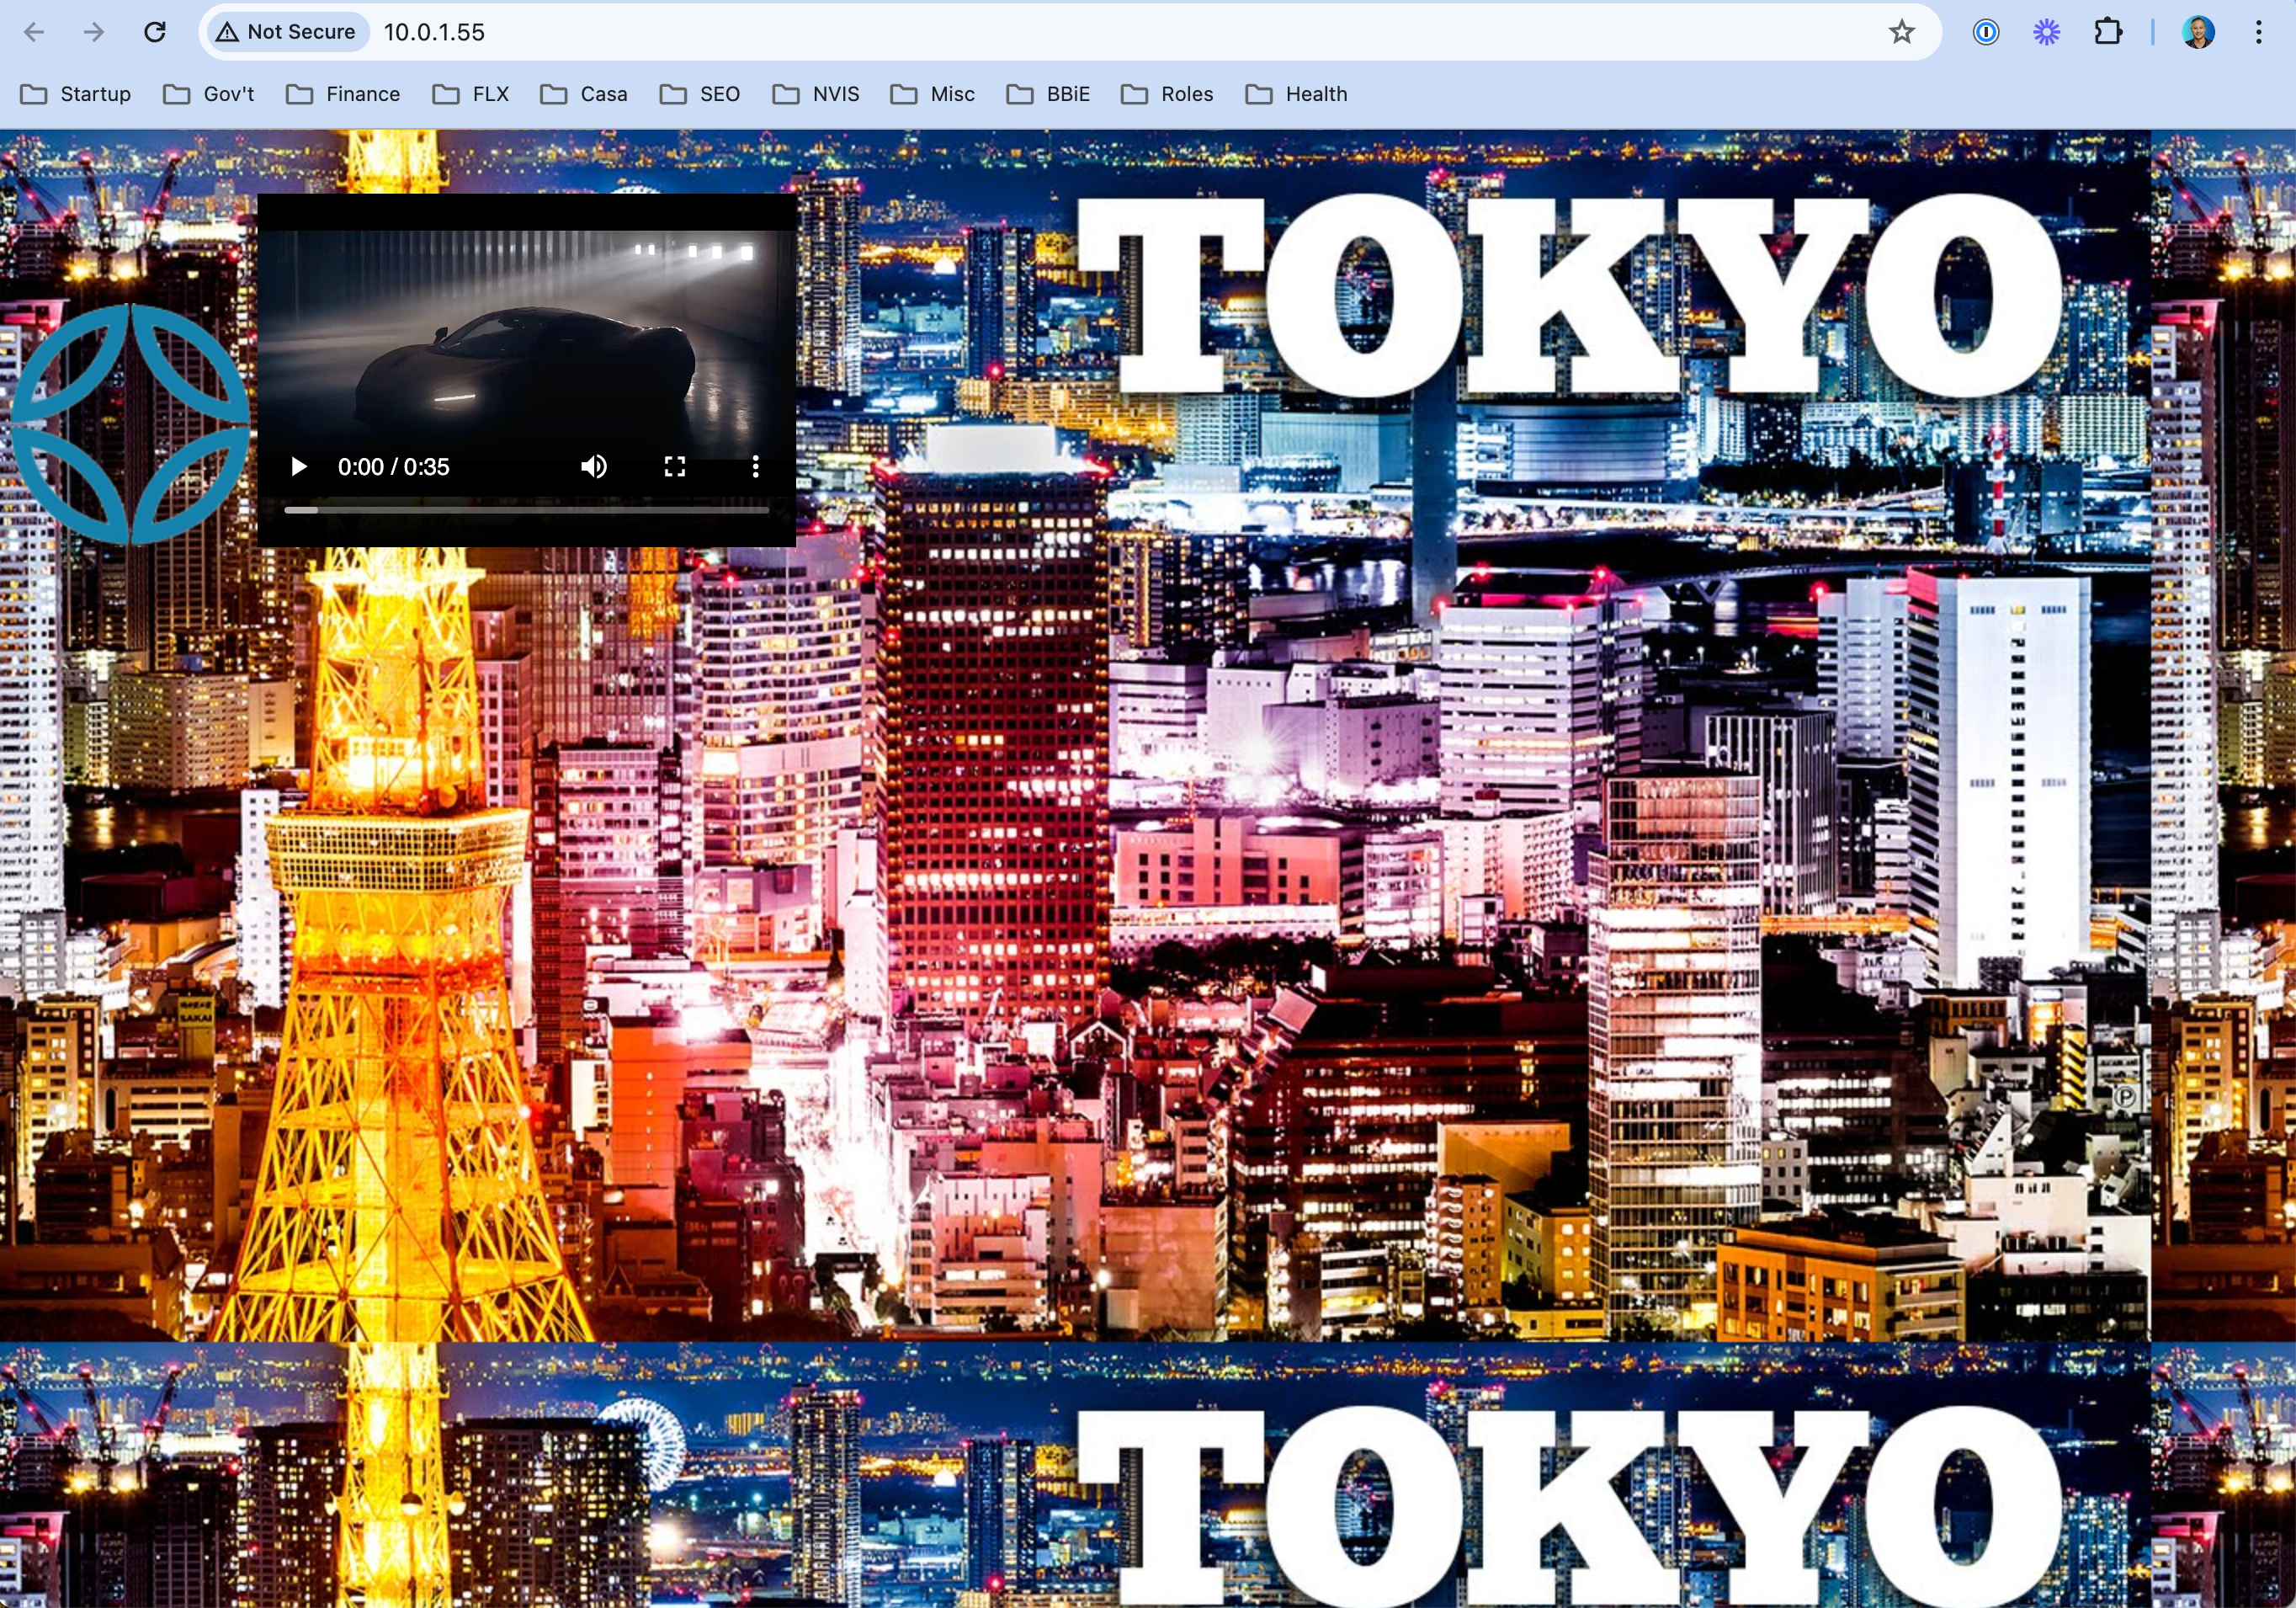
Task: Click the video progress bar track
Action: [x=527, y=510]
